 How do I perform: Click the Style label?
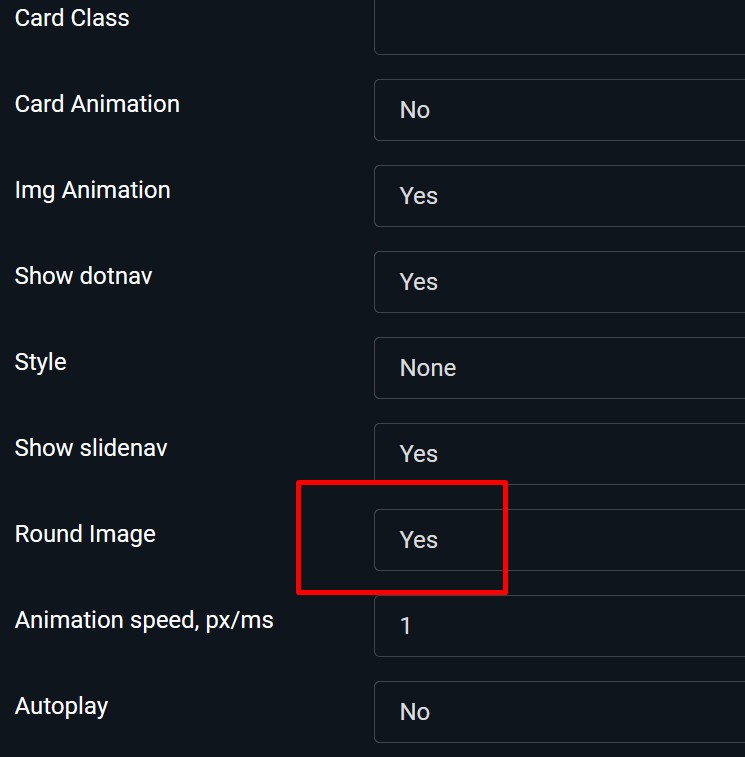pyautogui.click(x=41, y=362)
